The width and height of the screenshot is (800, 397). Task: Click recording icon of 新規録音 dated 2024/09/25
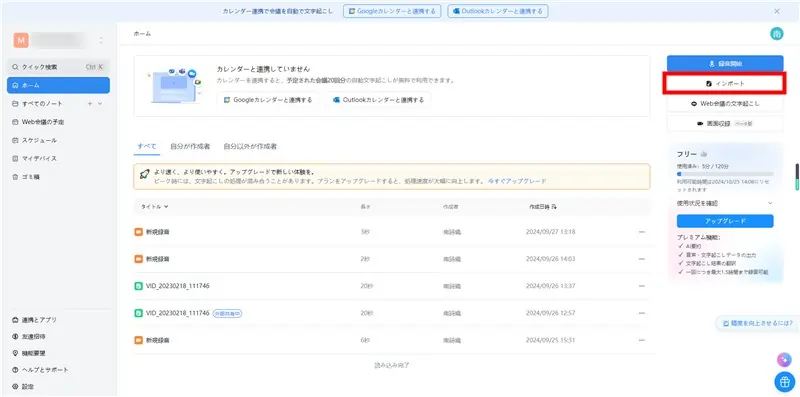click(x=138, y=340)
